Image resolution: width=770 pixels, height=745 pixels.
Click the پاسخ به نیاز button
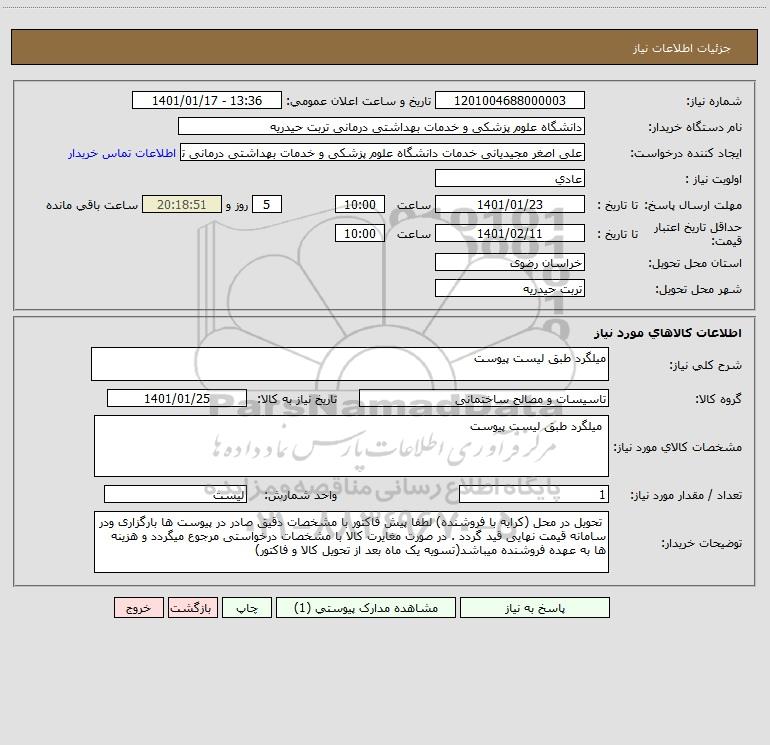(534, 608)
